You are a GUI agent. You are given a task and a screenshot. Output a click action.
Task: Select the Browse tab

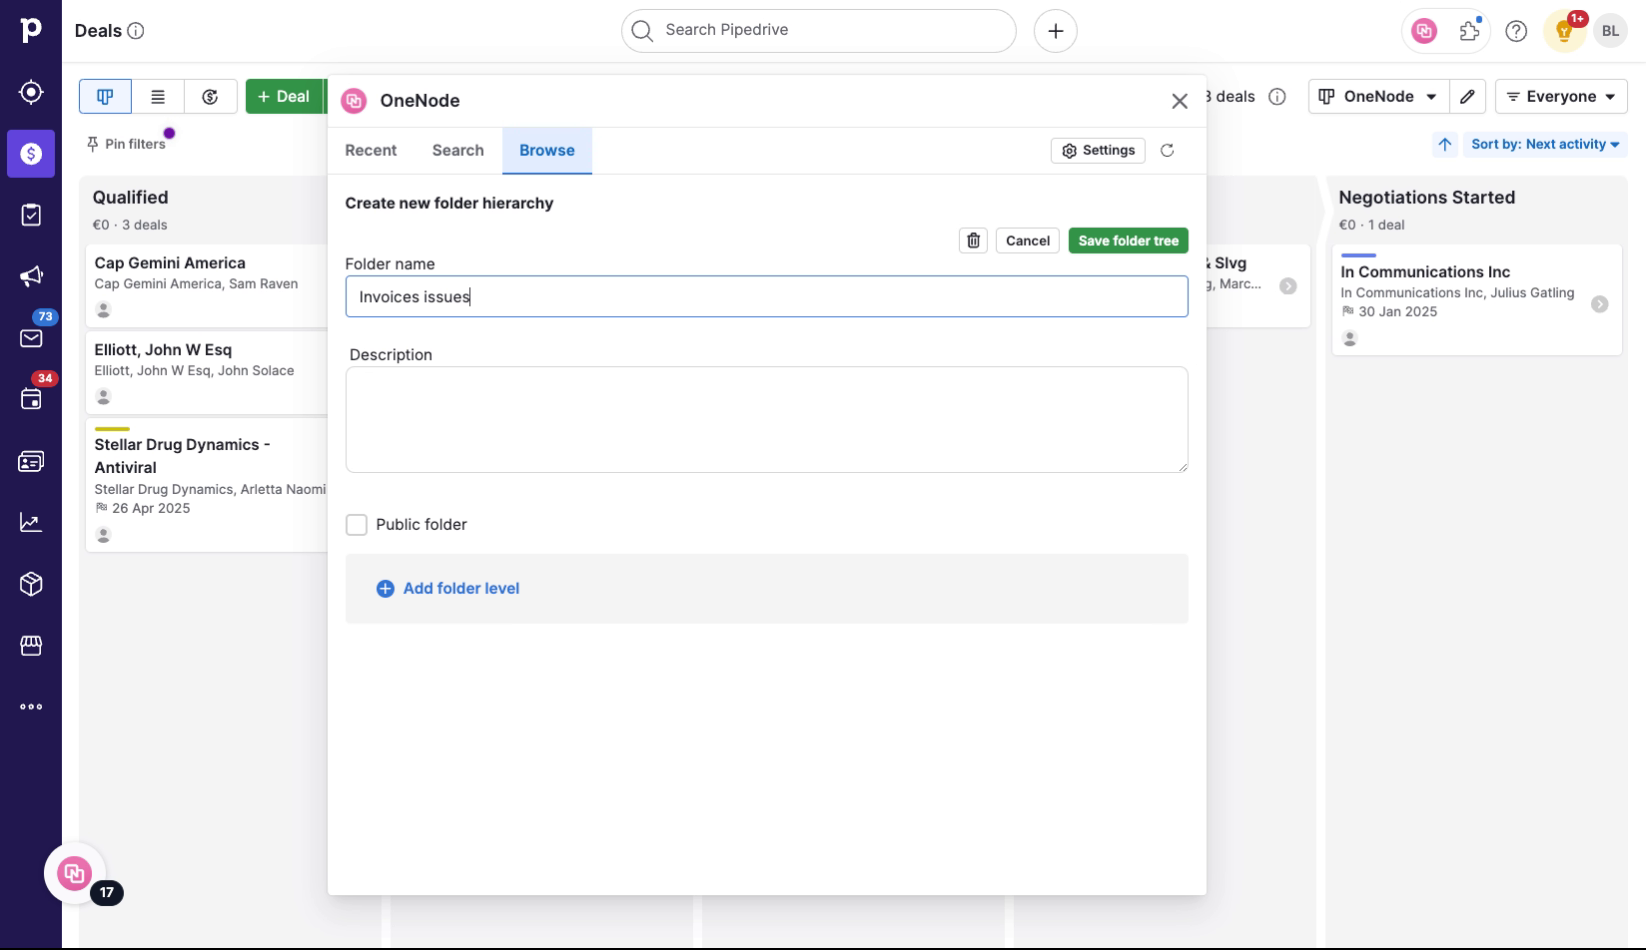click(x=547, y=151)
